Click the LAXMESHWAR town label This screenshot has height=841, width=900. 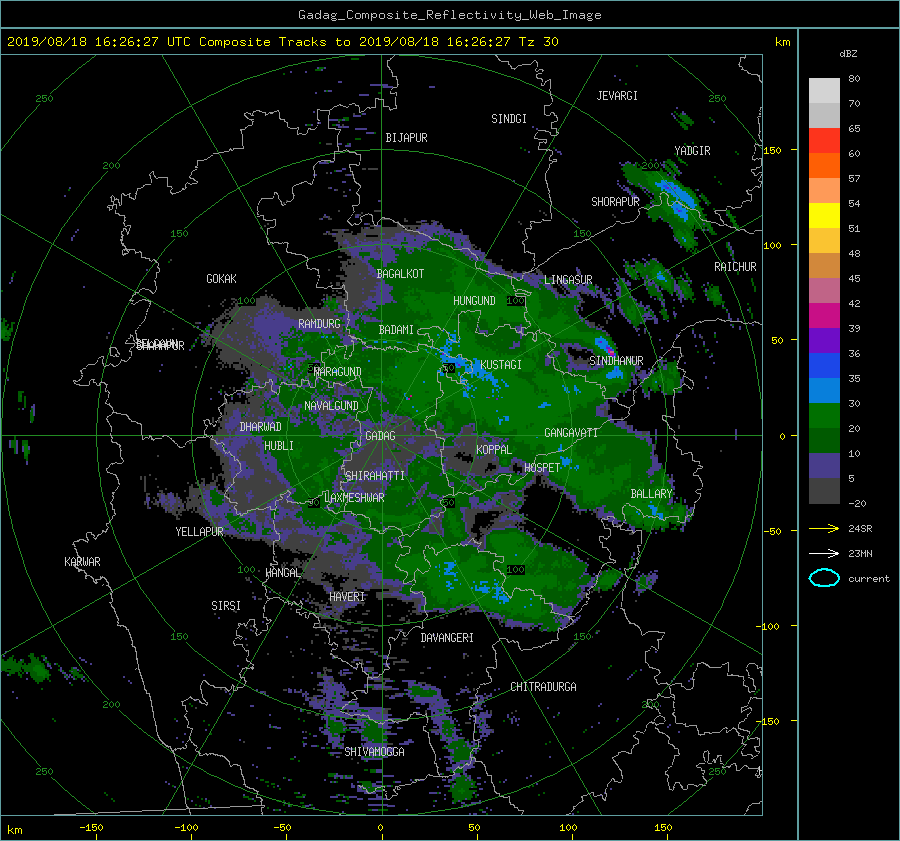354,498
